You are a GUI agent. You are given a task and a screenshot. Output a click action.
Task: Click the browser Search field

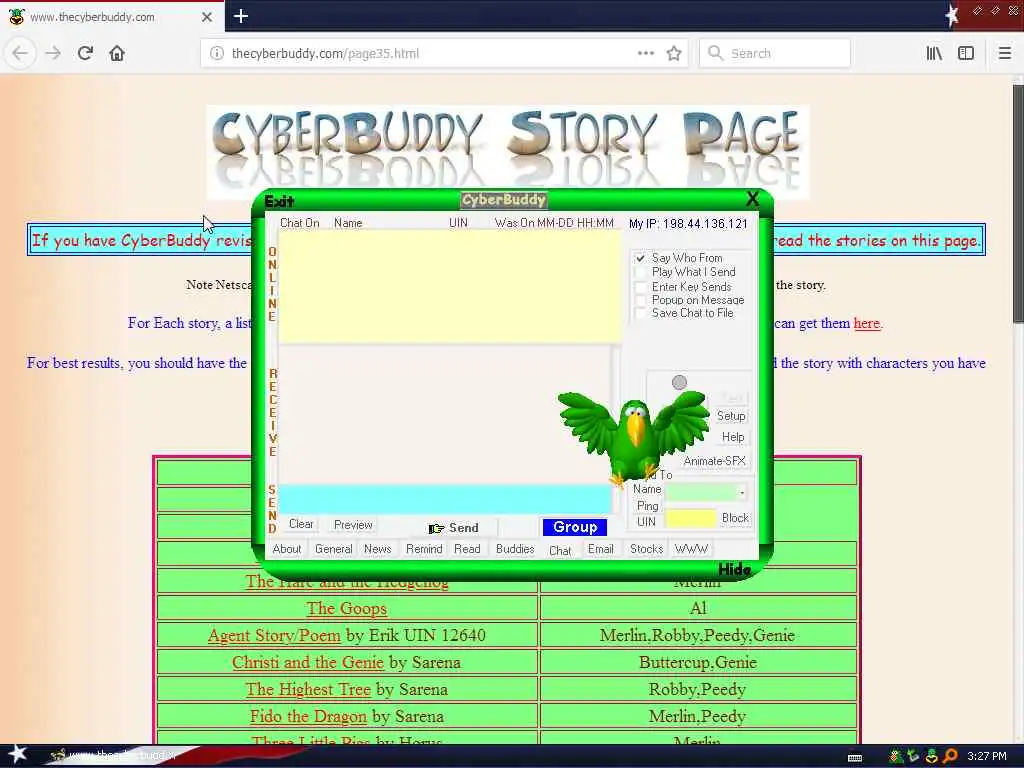(775, 54)
